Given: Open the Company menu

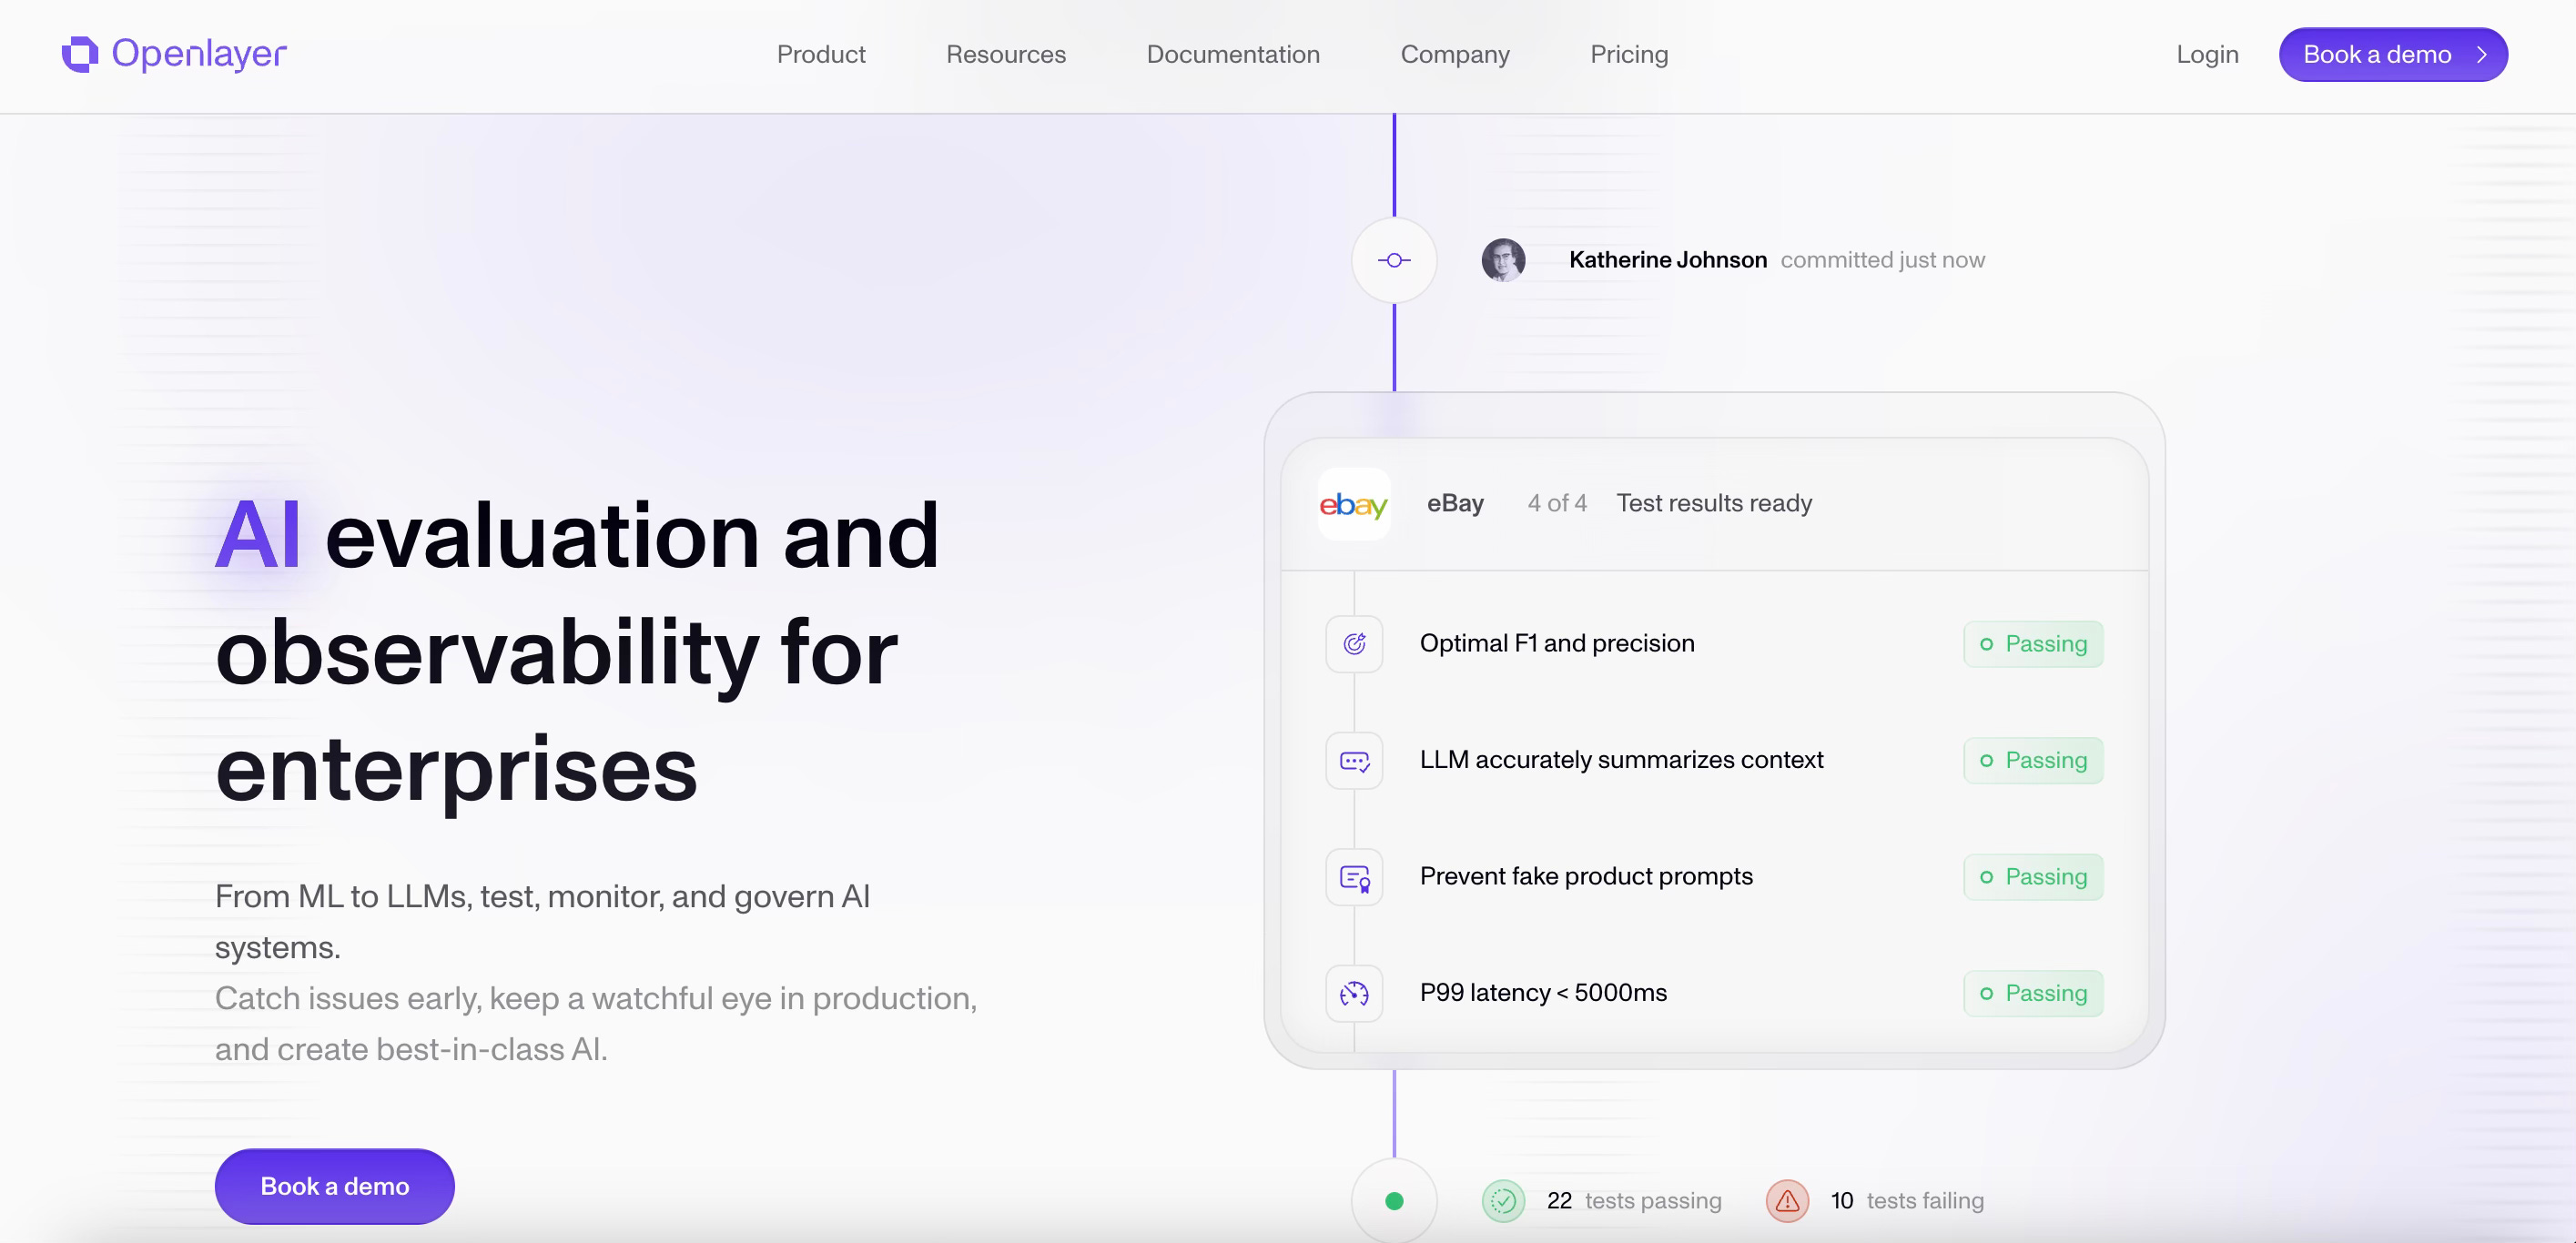Looking at the screenshot, I should pyautogui.click(x=1454, y=54).
